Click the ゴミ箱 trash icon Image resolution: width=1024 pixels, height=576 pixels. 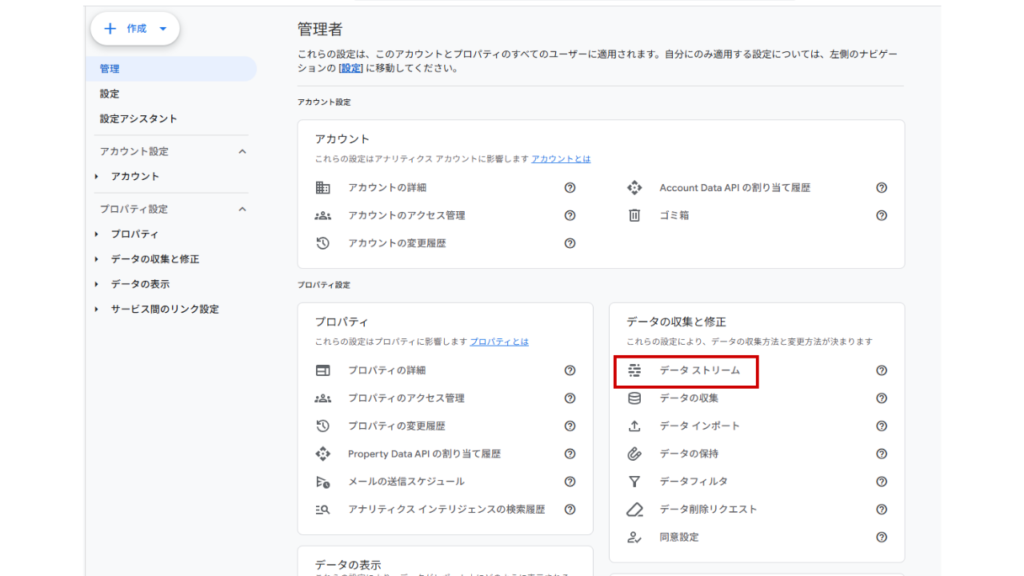pyautogui.click(x=636, y=214)
